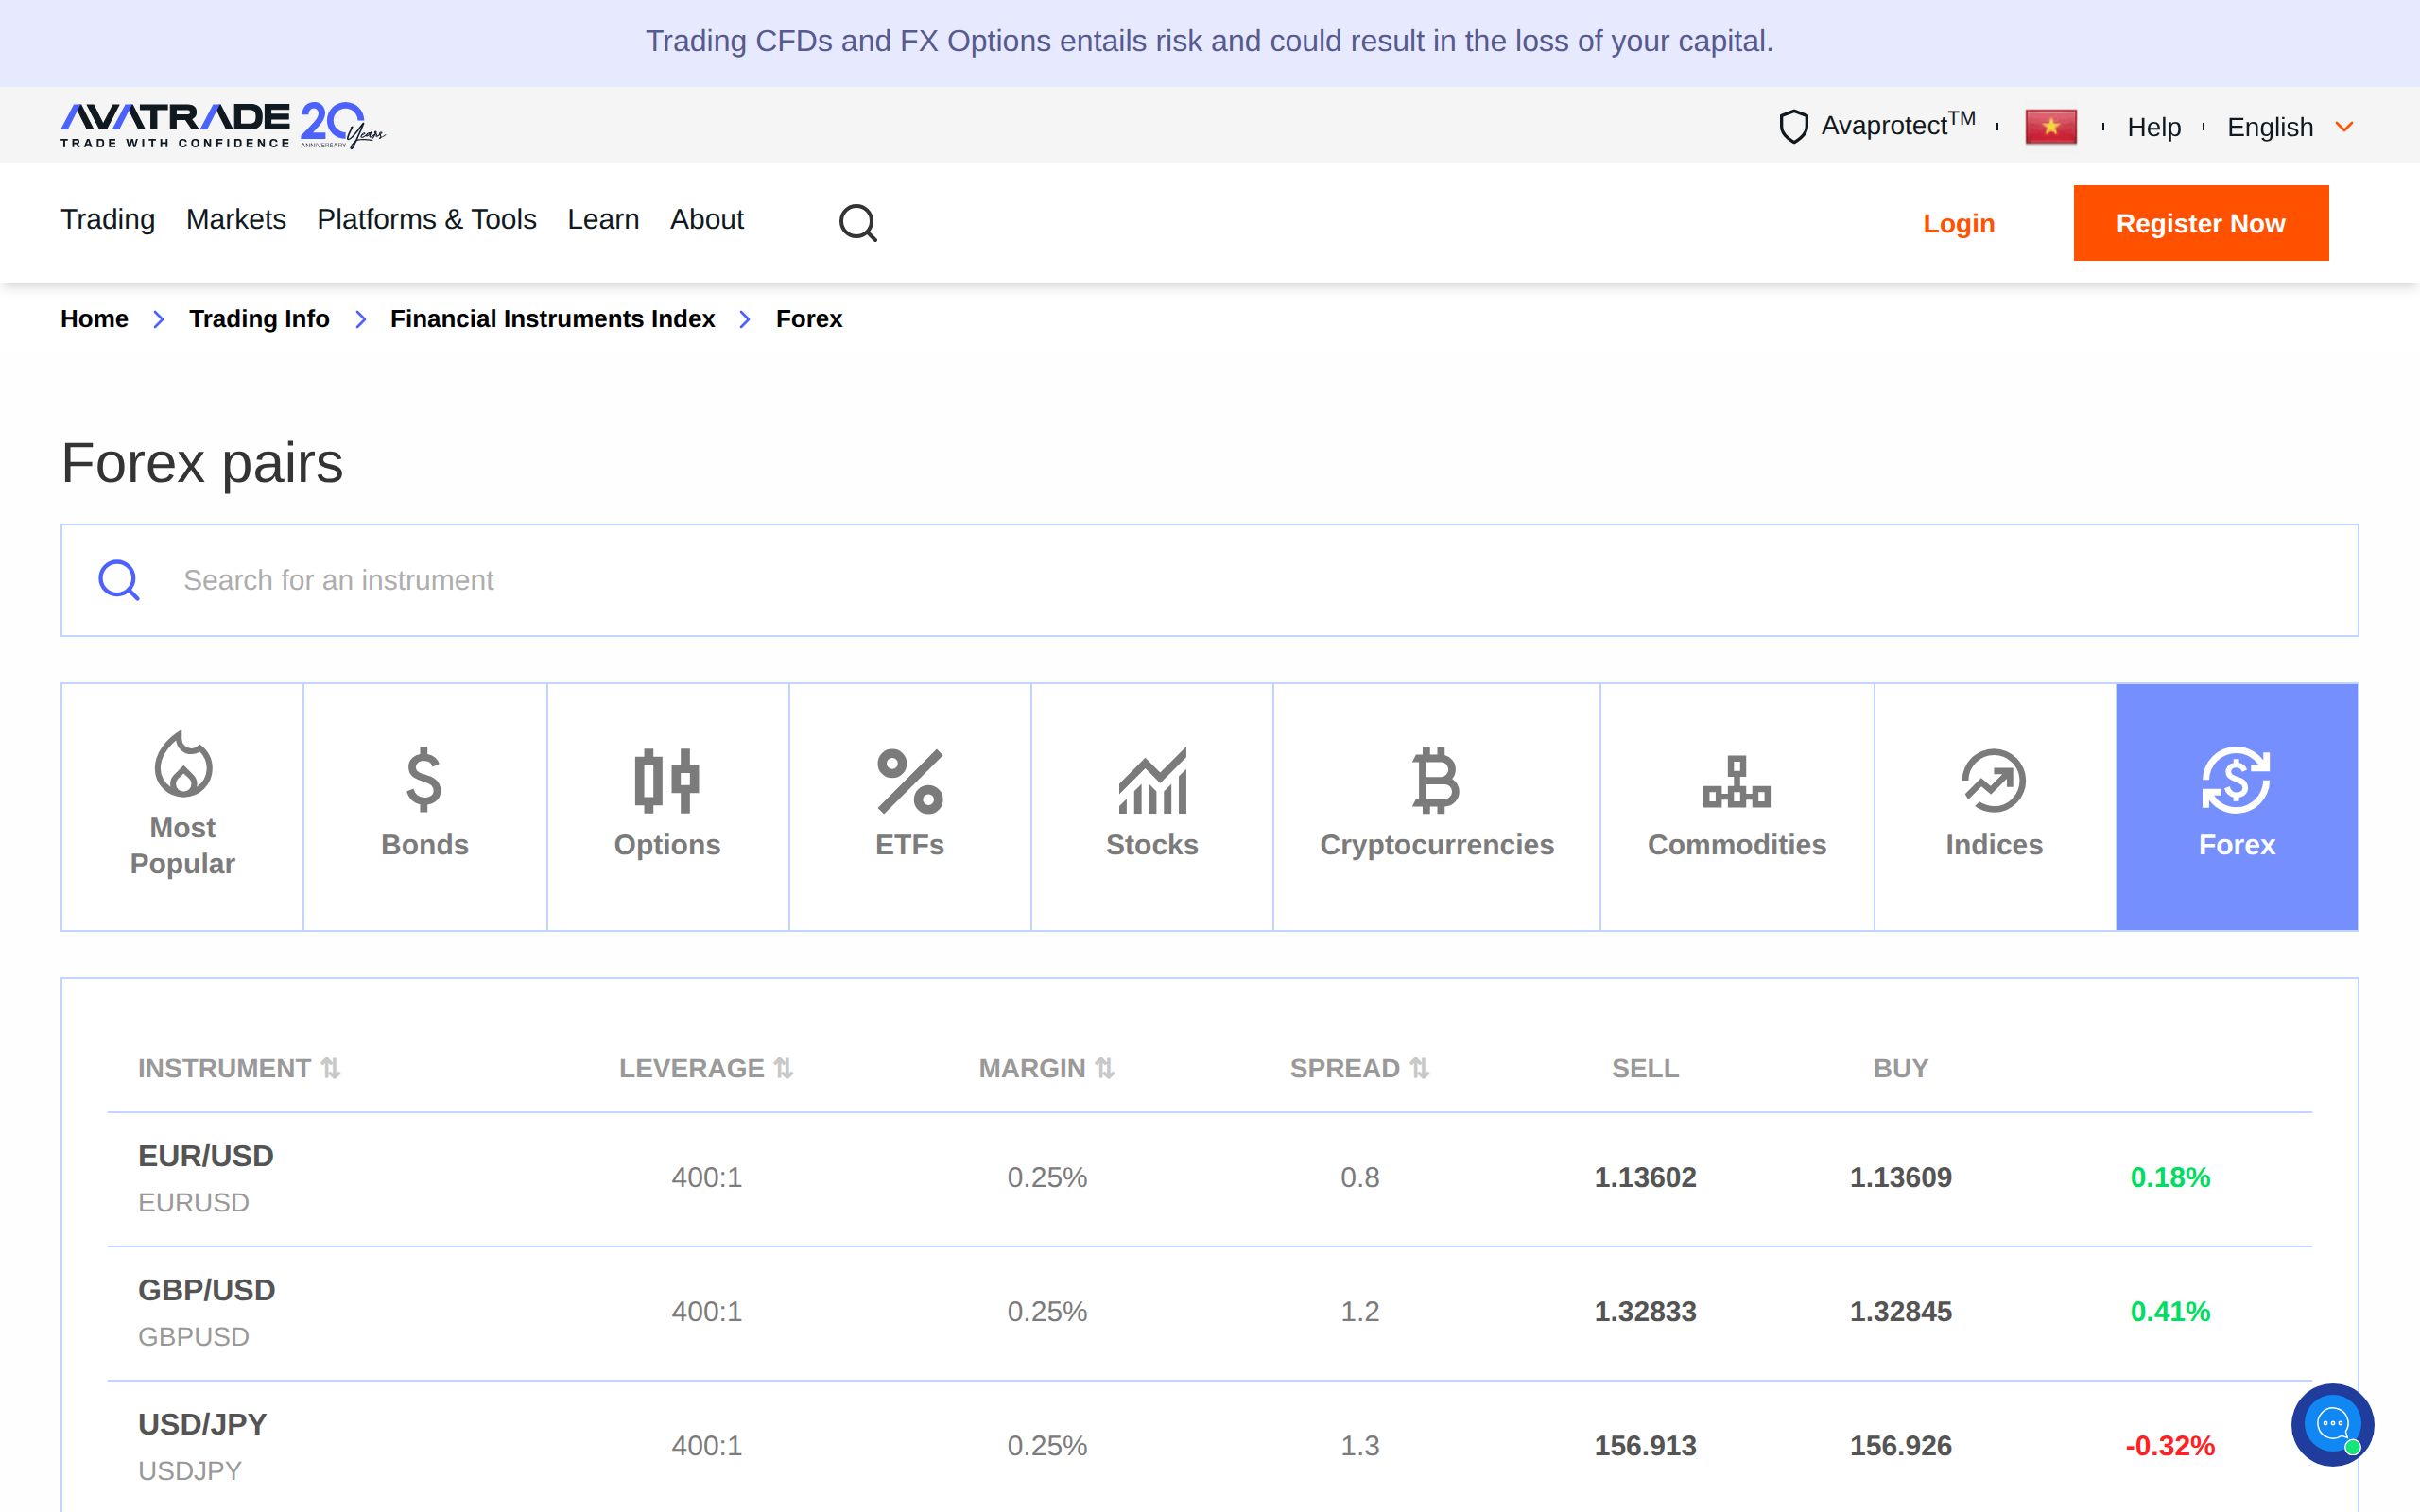
Task: Expand the English language dropdown arrow
Action: (x=2344, y=127)
